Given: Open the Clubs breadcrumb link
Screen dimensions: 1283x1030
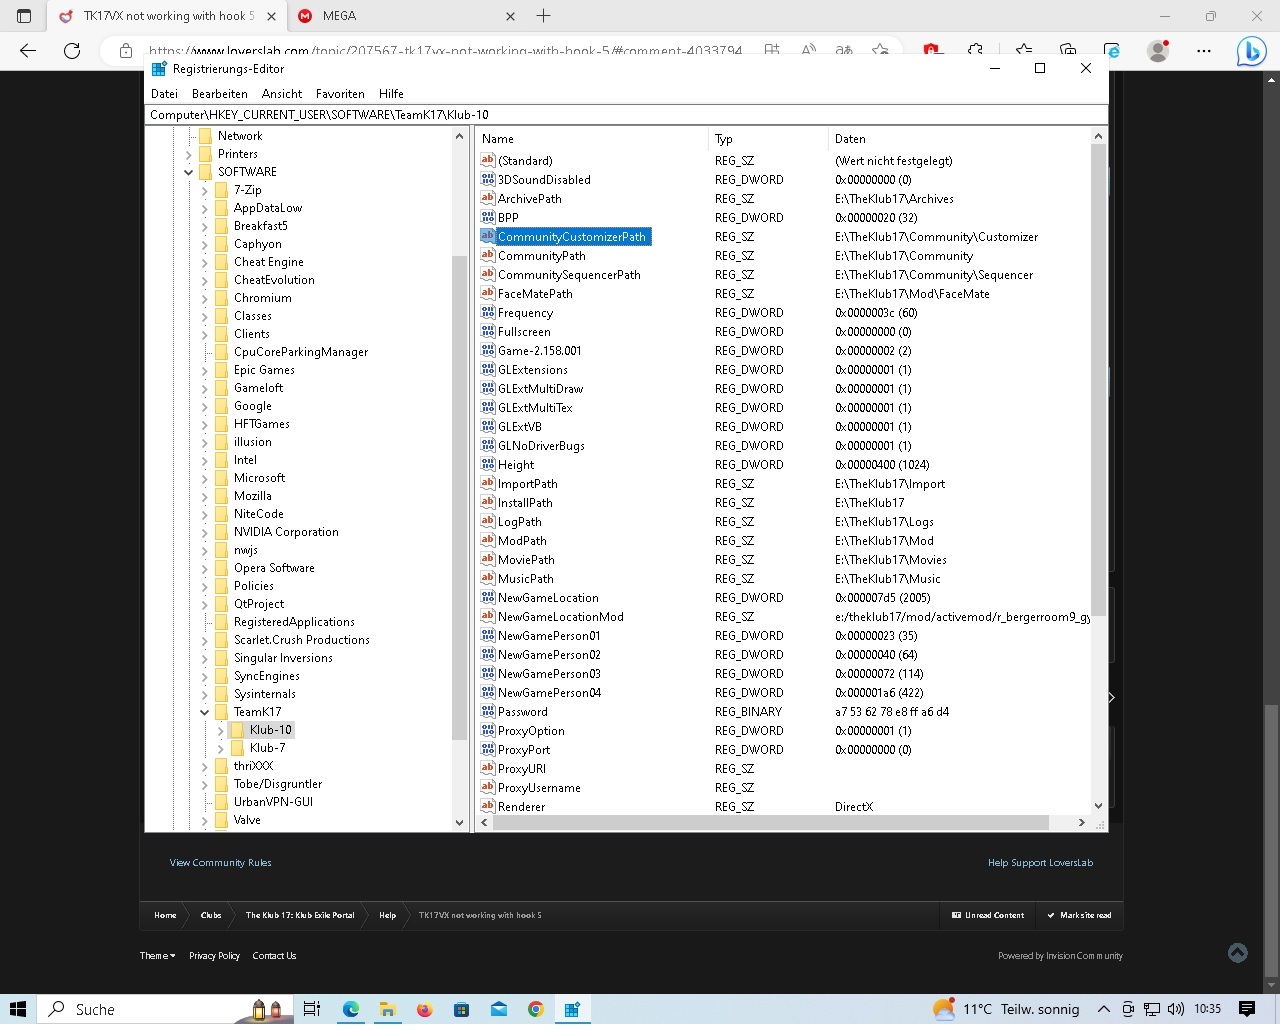Looking at the screenshot, I should click(211, 915).
